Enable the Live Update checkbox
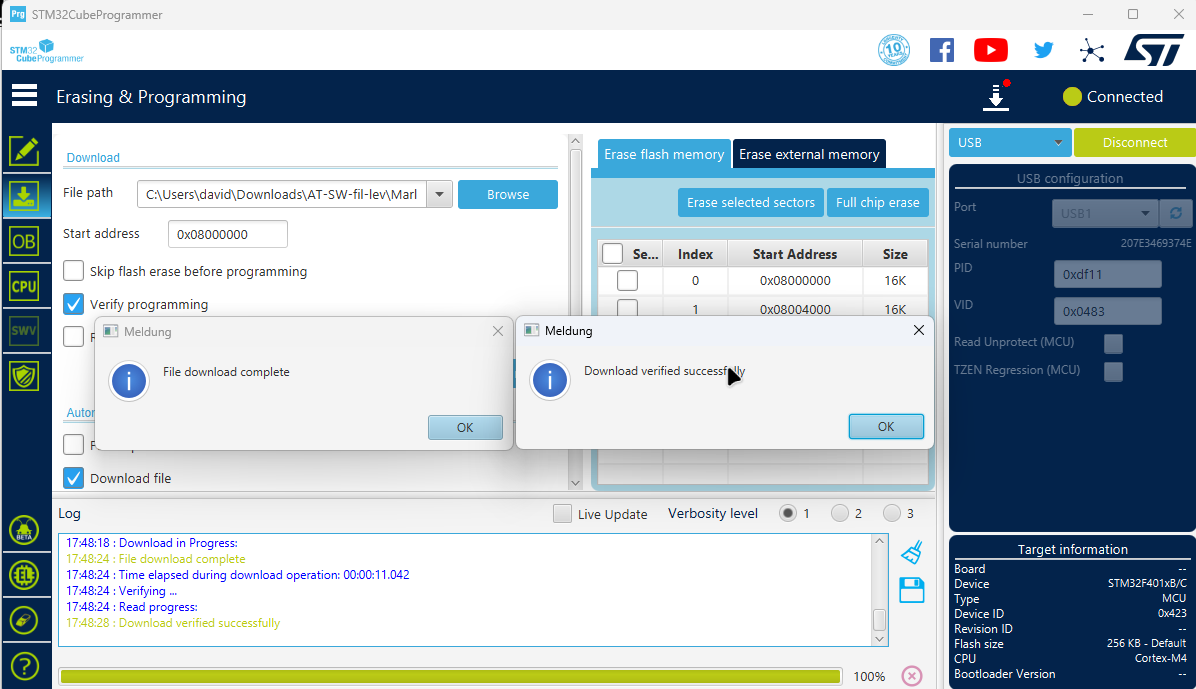 [x=564, y=514]
